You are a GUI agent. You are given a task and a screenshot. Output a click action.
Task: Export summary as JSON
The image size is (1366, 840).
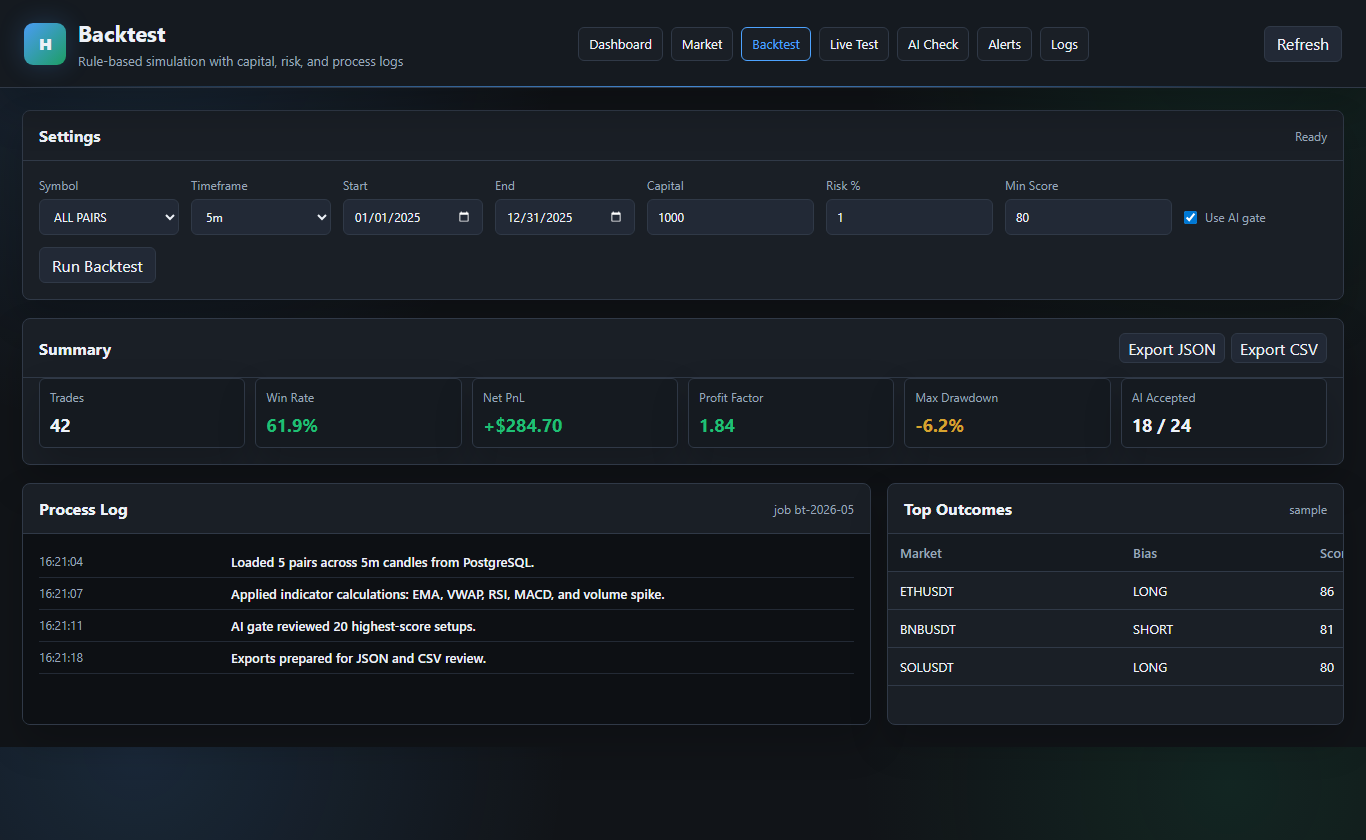point(1172,349)
